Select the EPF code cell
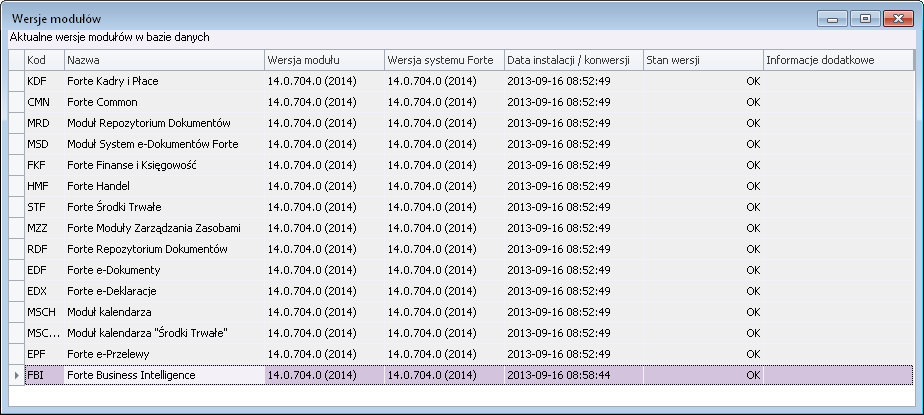This screenshot has width=924, height=415. coord(45,354)
